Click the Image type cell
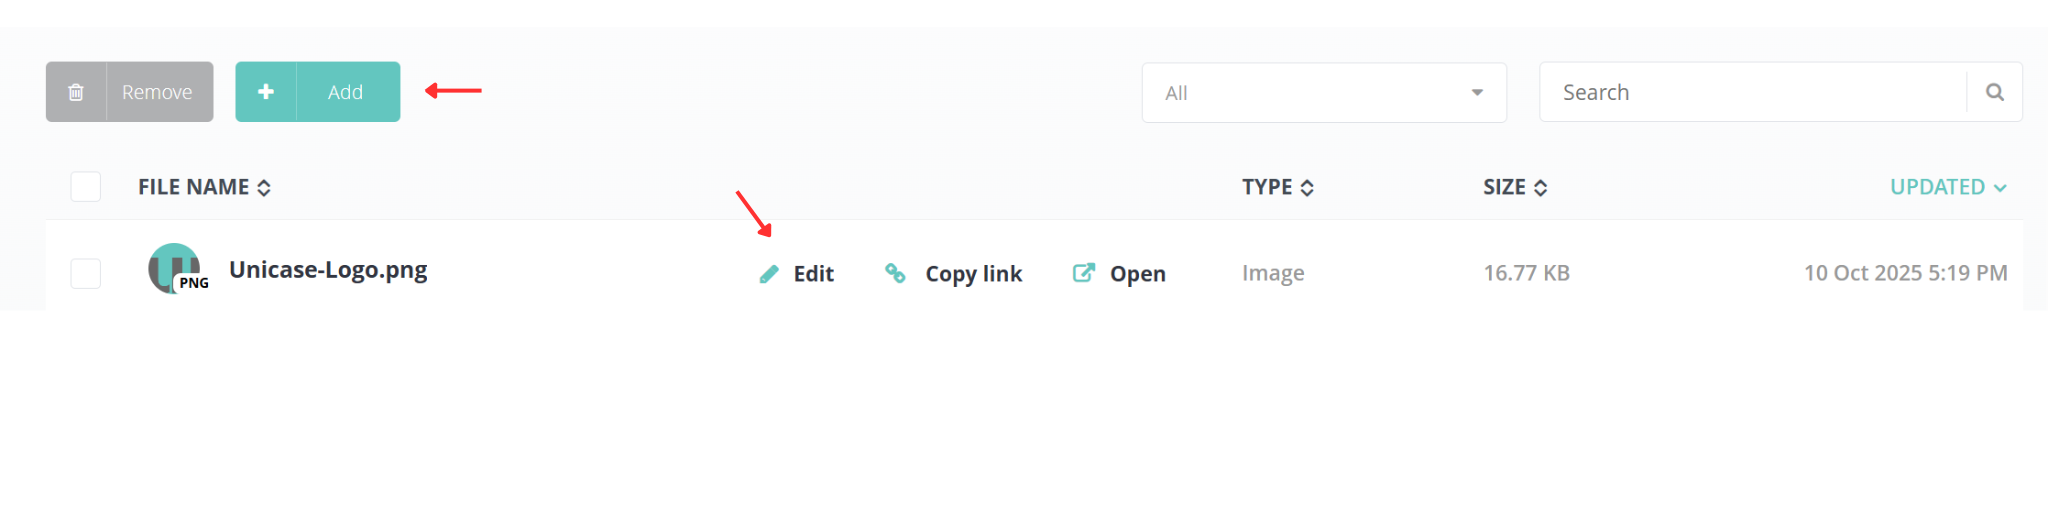The image size is (2048, 521). [x=1273, y=273]
